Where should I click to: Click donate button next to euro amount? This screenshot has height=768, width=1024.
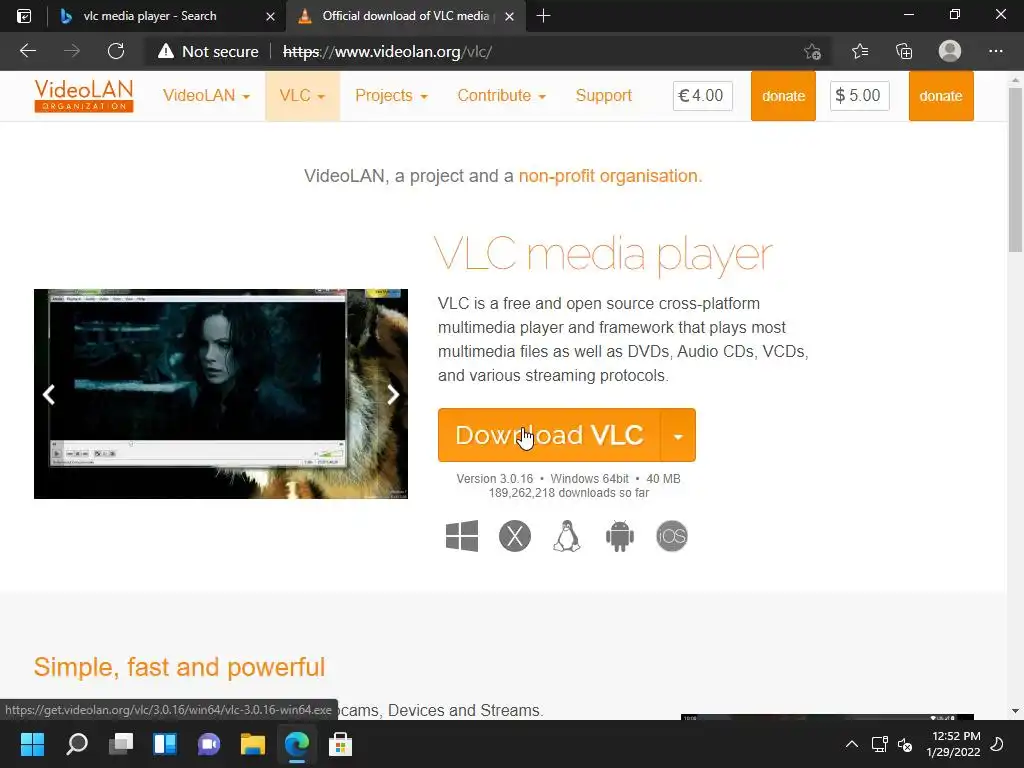pyautogui.click(x=783, y=96)
